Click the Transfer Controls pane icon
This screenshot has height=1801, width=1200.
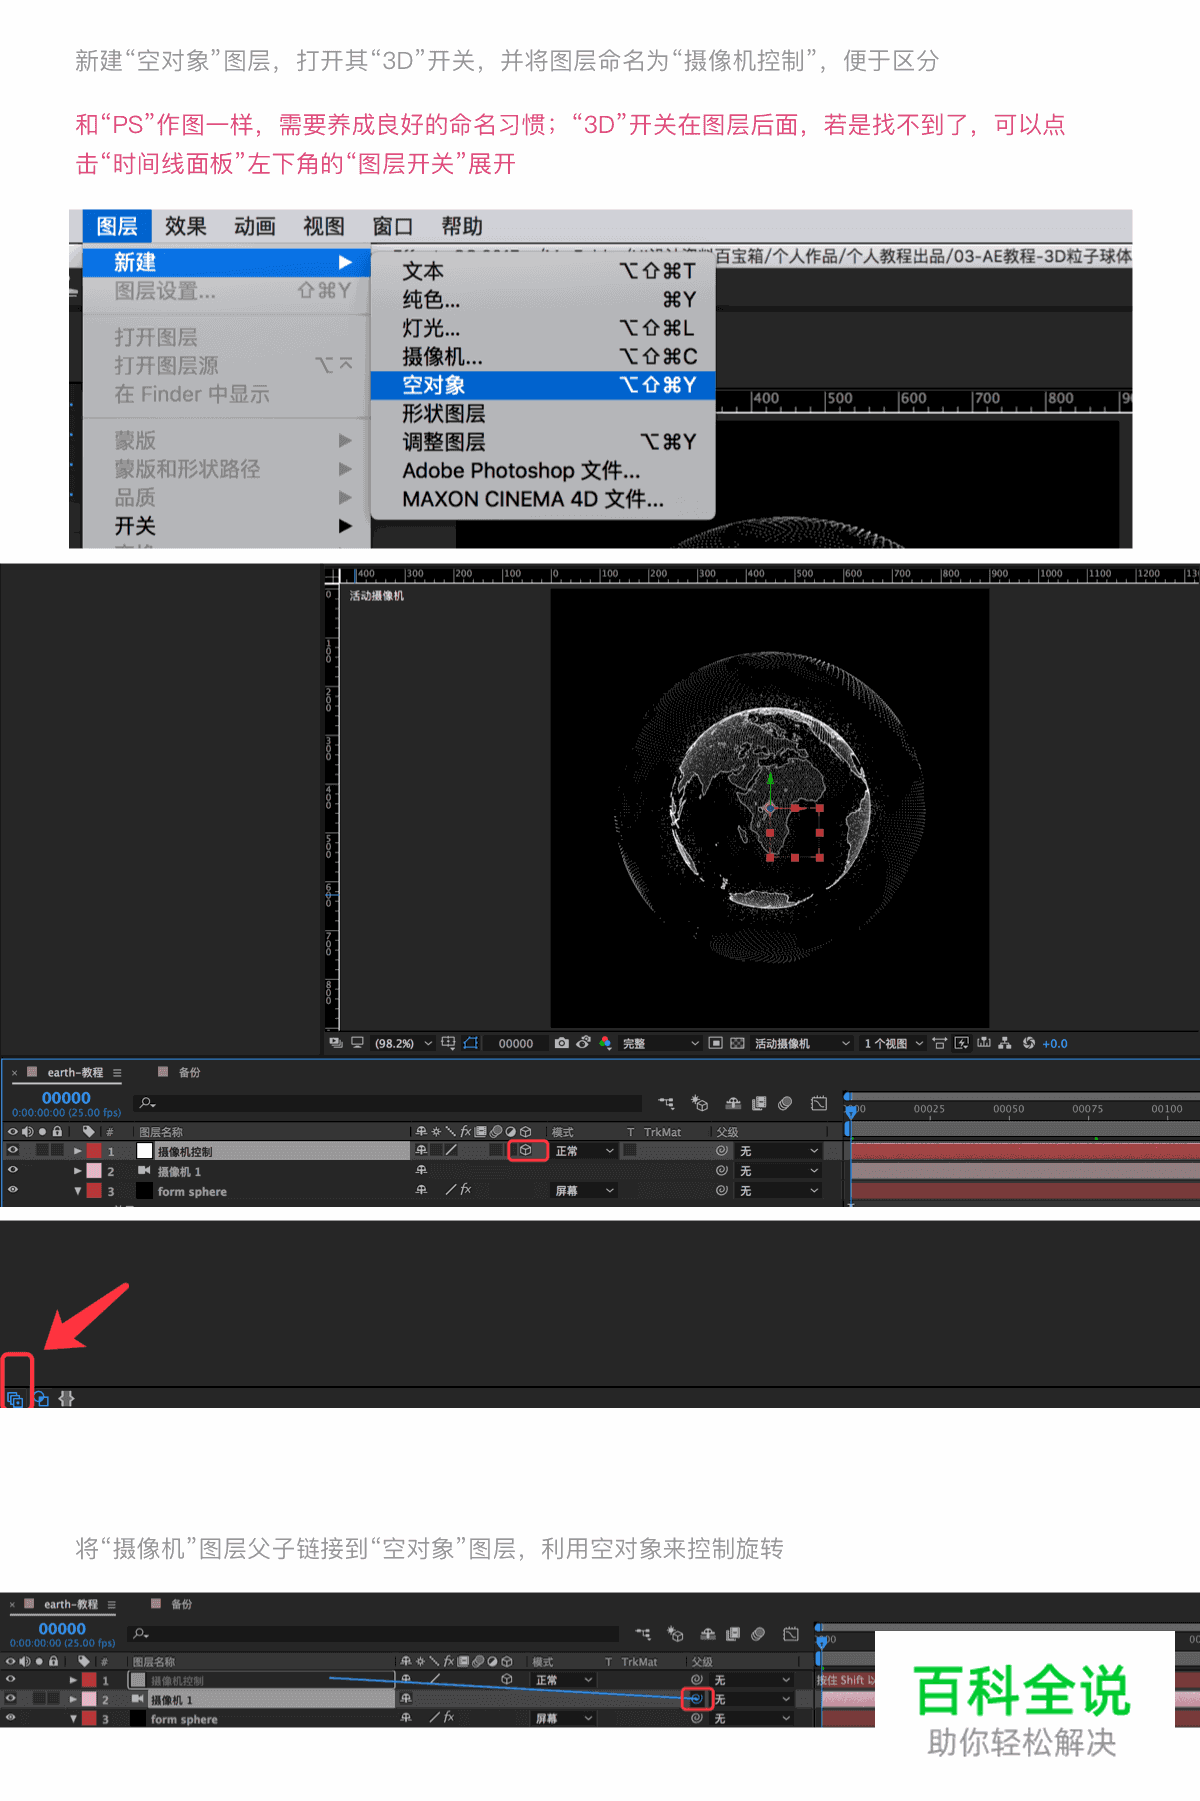41,1399
